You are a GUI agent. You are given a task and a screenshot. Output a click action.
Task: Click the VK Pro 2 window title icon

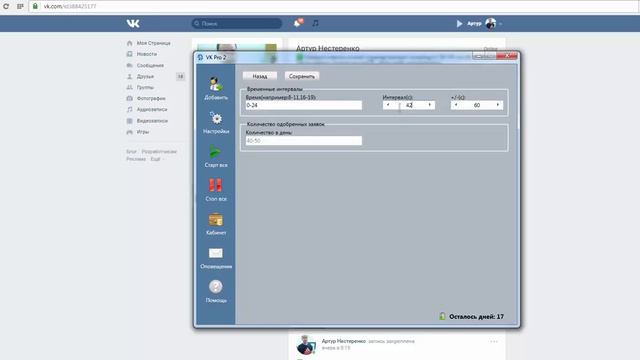(200, 57)
